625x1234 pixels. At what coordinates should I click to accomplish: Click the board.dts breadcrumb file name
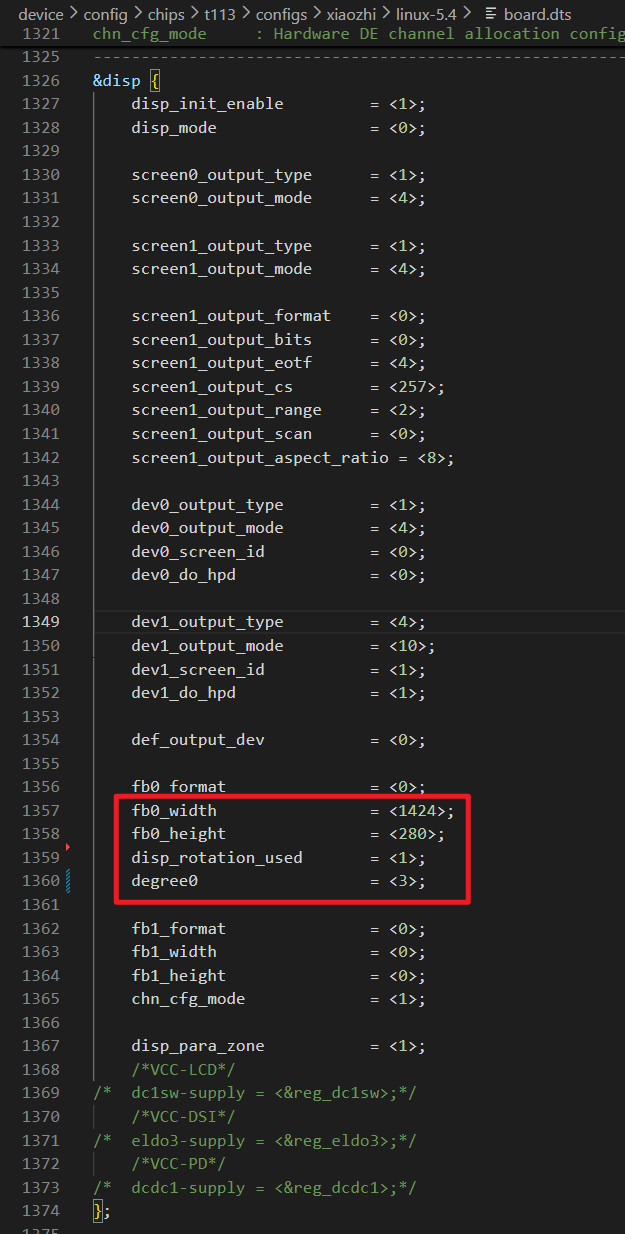coord(538,14)
